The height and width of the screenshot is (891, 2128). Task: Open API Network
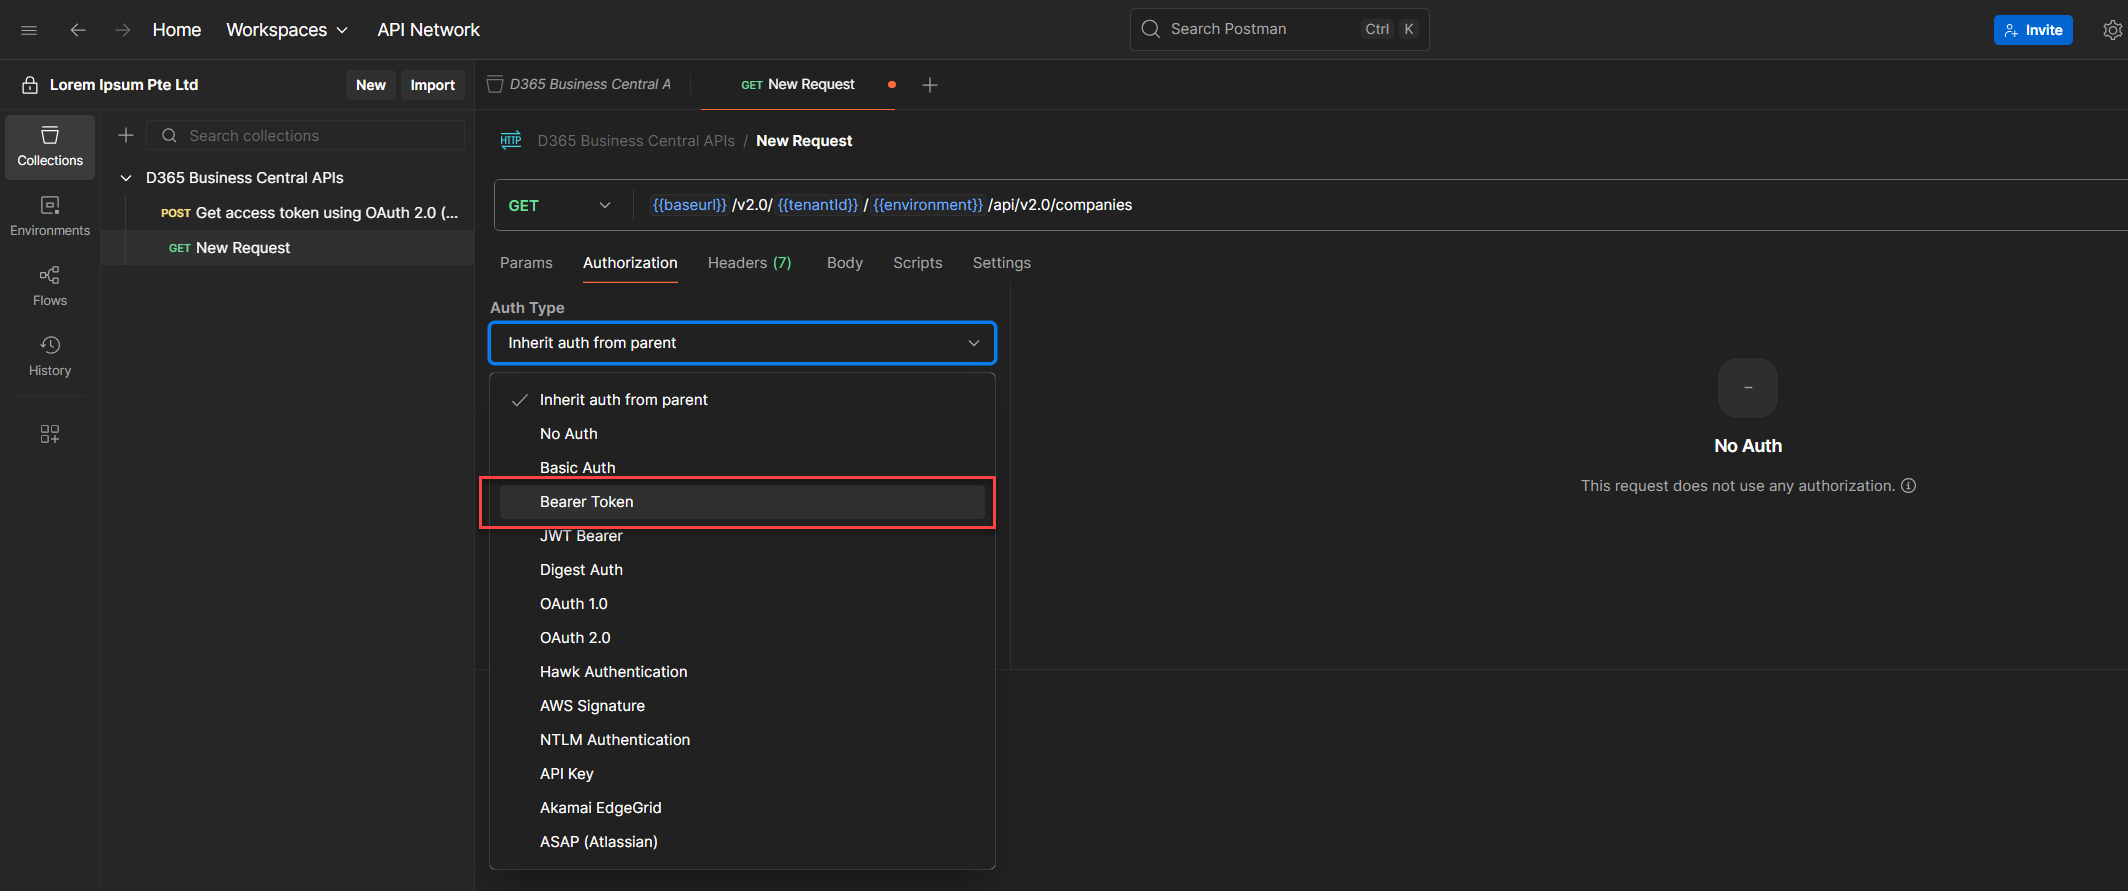click(429, 30)
